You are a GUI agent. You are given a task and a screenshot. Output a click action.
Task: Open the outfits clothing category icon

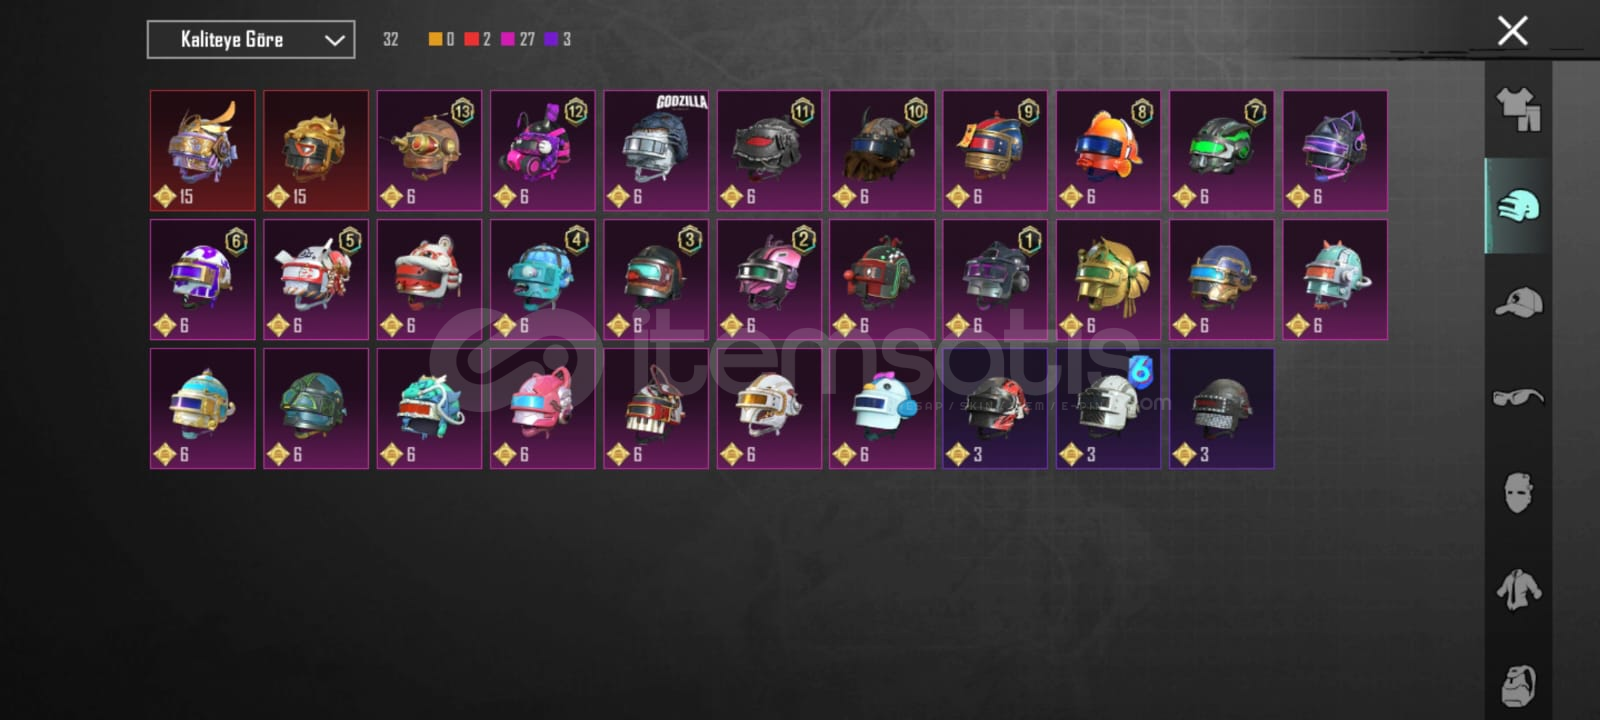(x=1518, y=110)
